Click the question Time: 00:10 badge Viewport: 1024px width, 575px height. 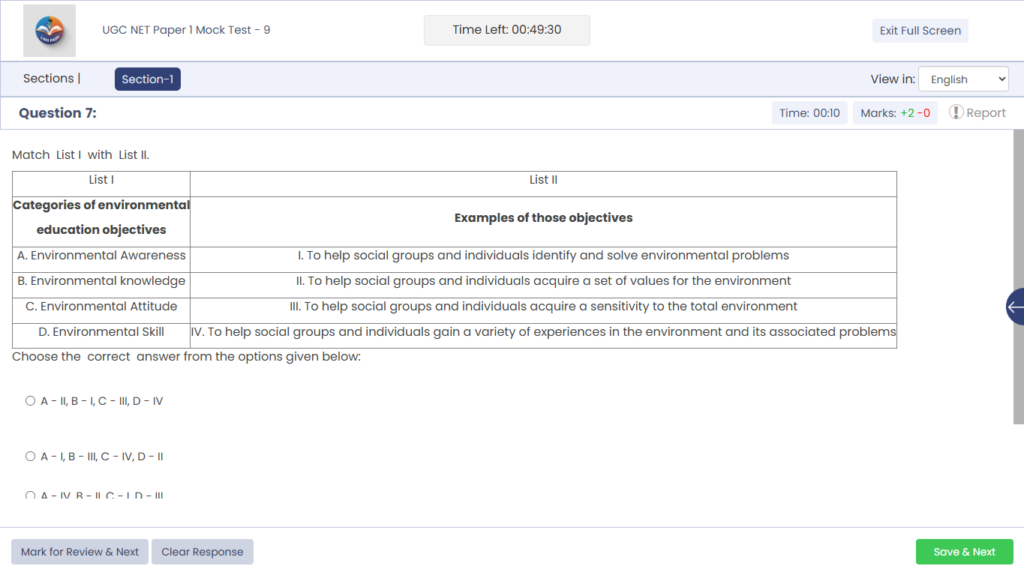coord(809,113)
